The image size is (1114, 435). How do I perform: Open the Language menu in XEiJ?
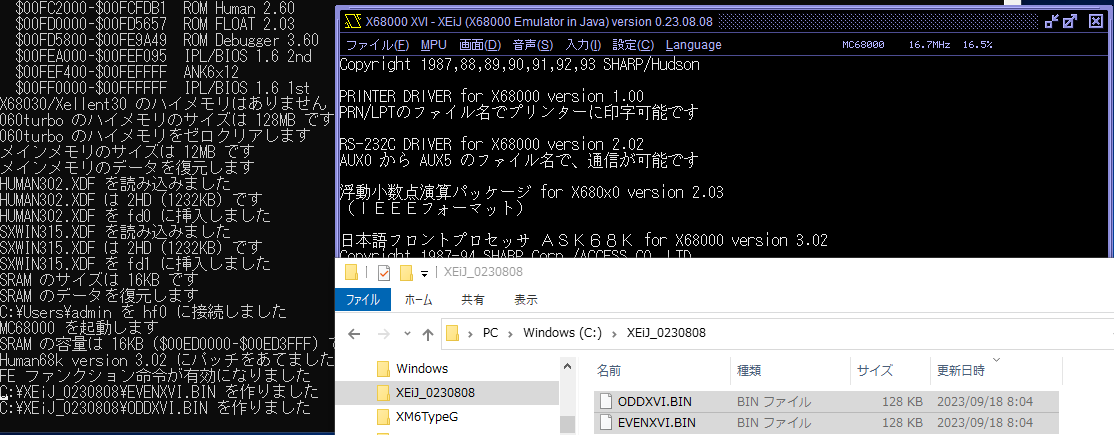click(x=693, y=45)
